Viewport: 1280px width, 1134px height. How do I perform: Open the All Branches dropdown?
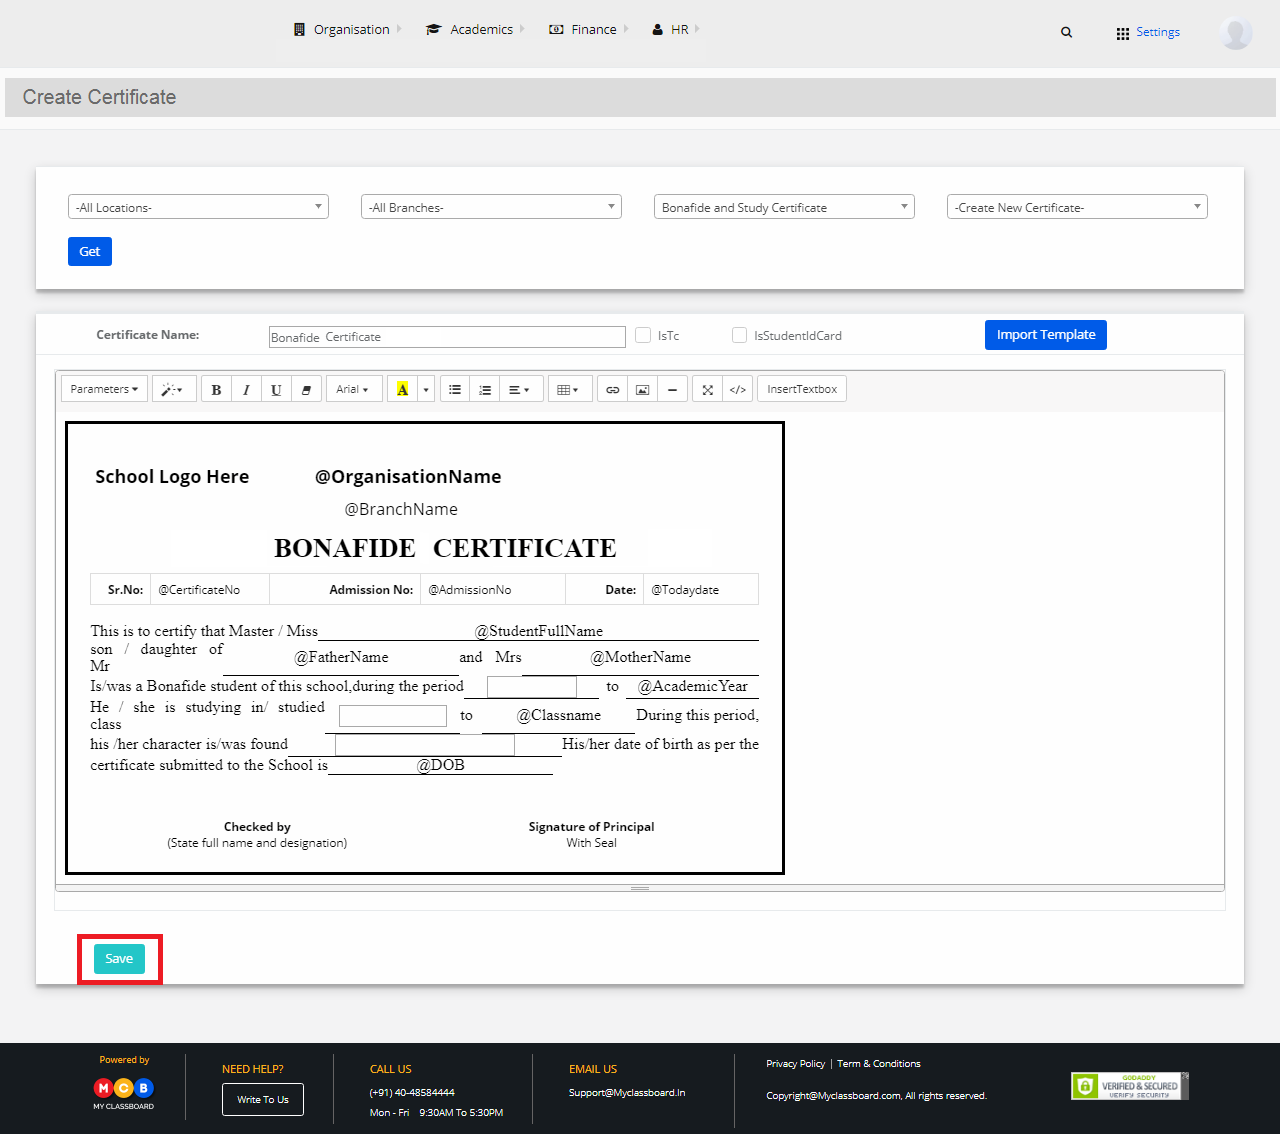[x=491, y=207]
